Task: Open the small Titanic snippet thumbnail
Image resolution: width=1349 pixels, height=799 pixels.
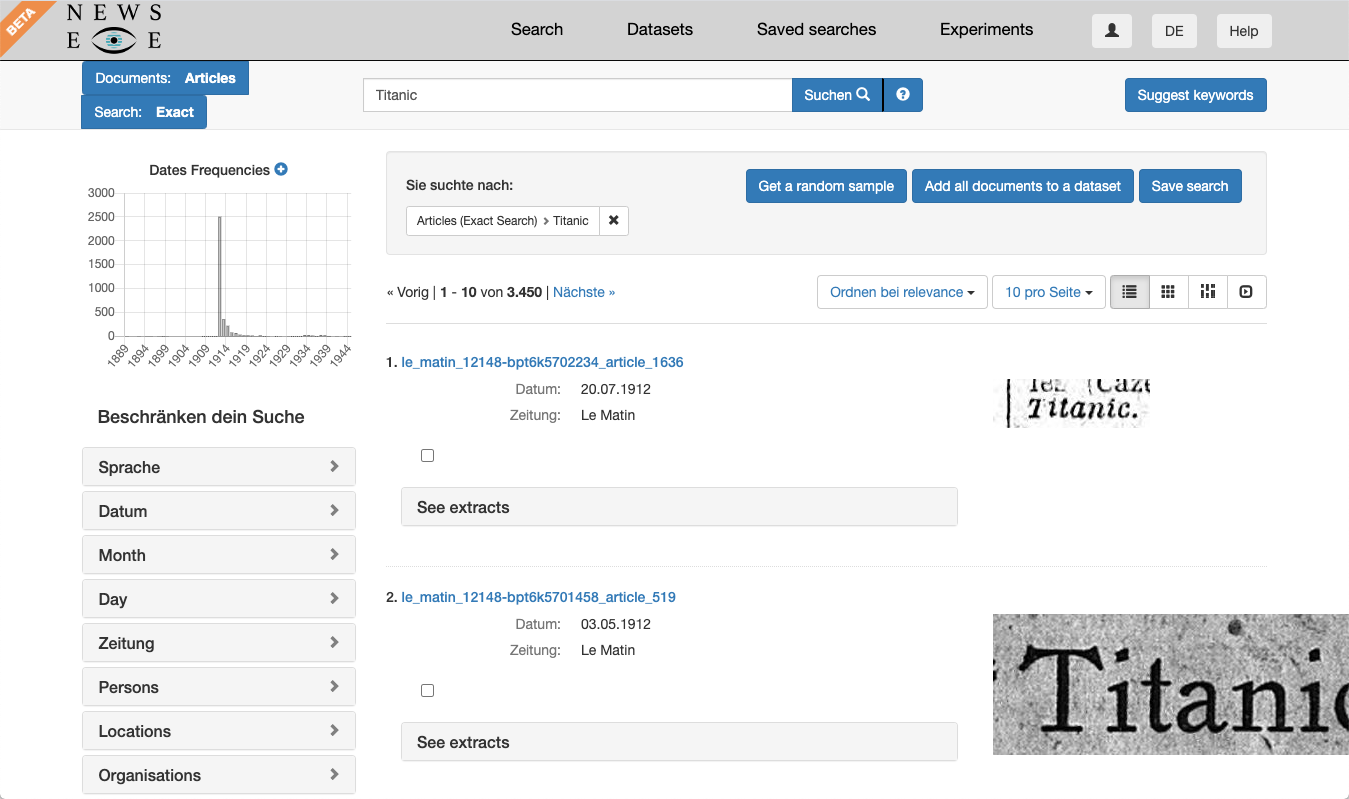Action: point(1072,403)
